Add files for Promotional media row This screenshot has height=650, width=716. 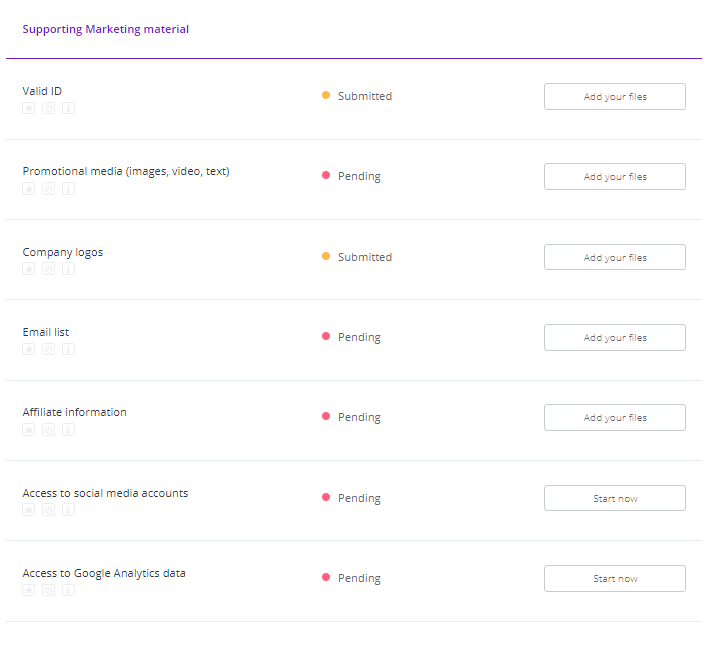click(614, 177)
